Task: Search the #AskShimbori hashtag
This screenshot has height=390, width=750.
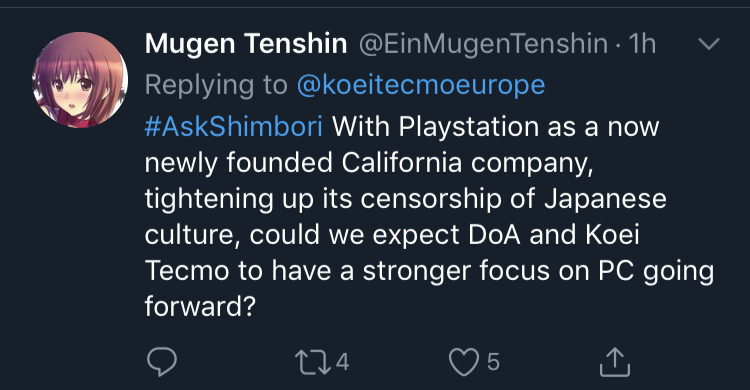Action: click(x=233, y=127)
